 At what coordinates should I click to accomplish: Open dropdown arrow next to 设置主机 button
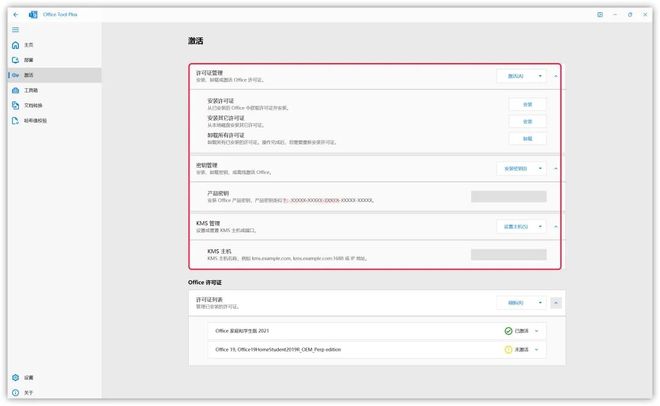point(541,227)
